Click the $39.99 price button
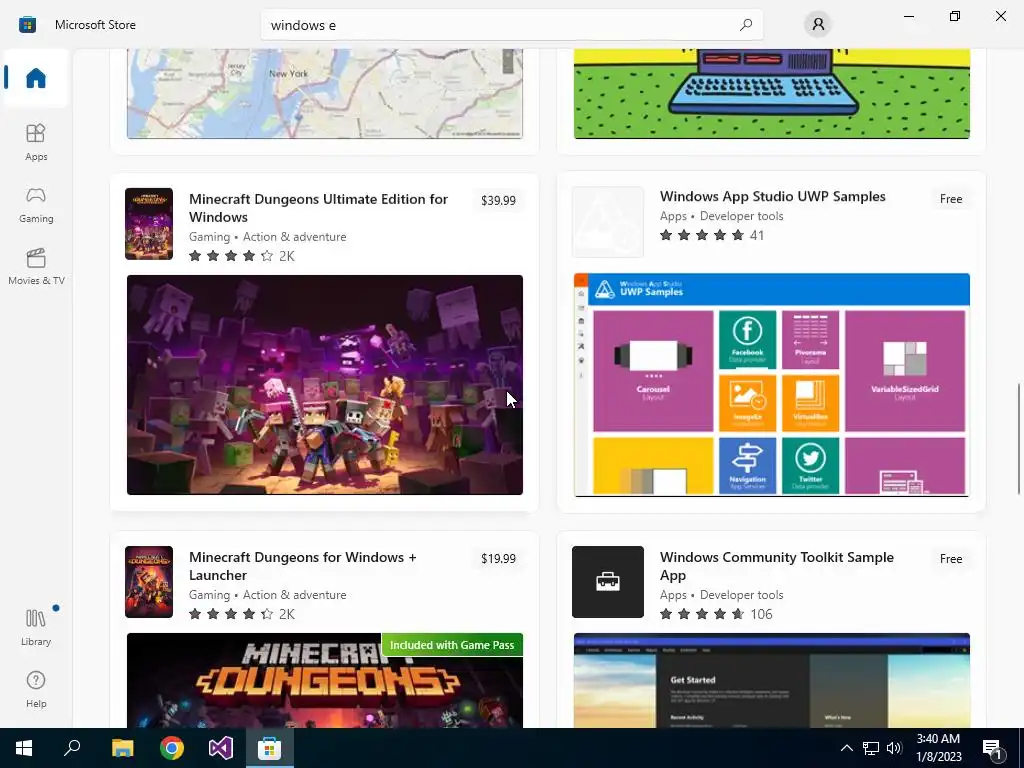1024x768 pixels. click(498, 200)
